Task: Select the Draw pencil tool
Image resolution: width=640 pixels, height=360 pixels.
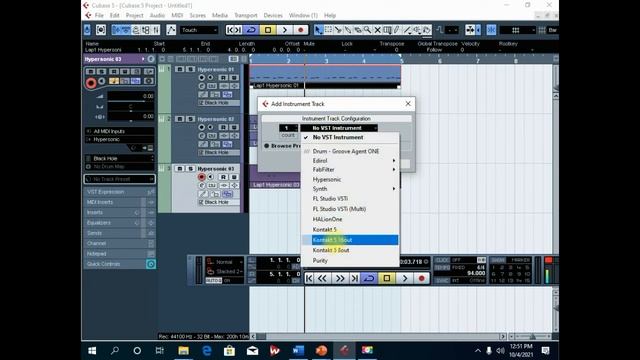Action: (x=397, y=30)
